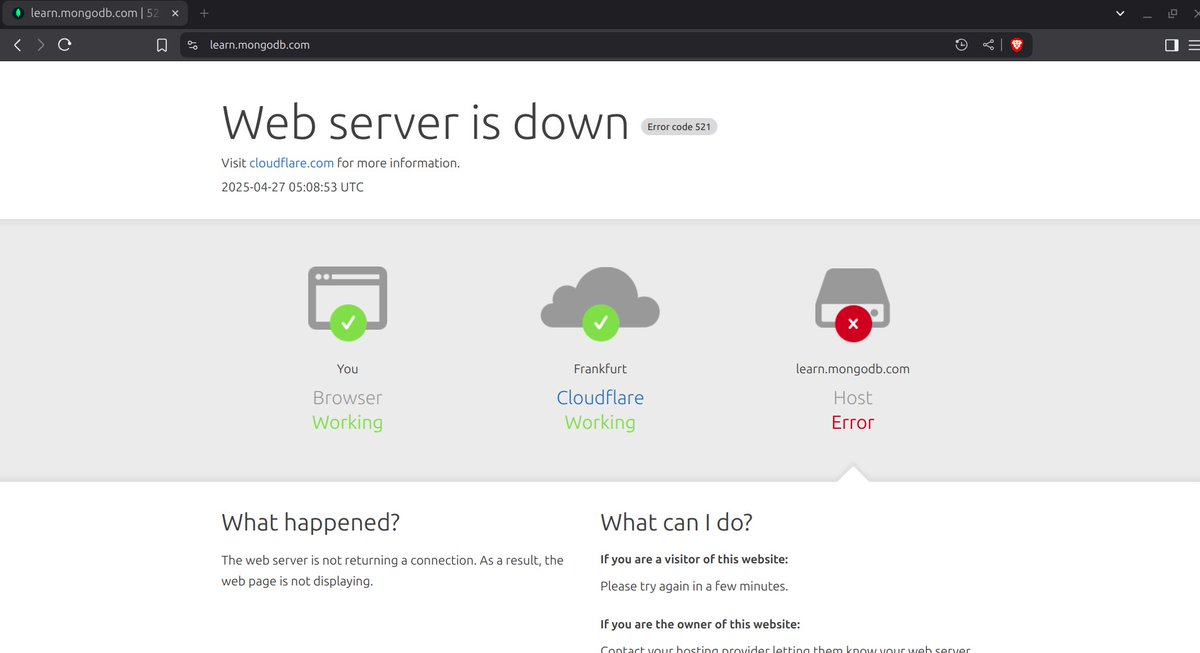
Task: Click the red error icon on Host
Action: (853, 323)
